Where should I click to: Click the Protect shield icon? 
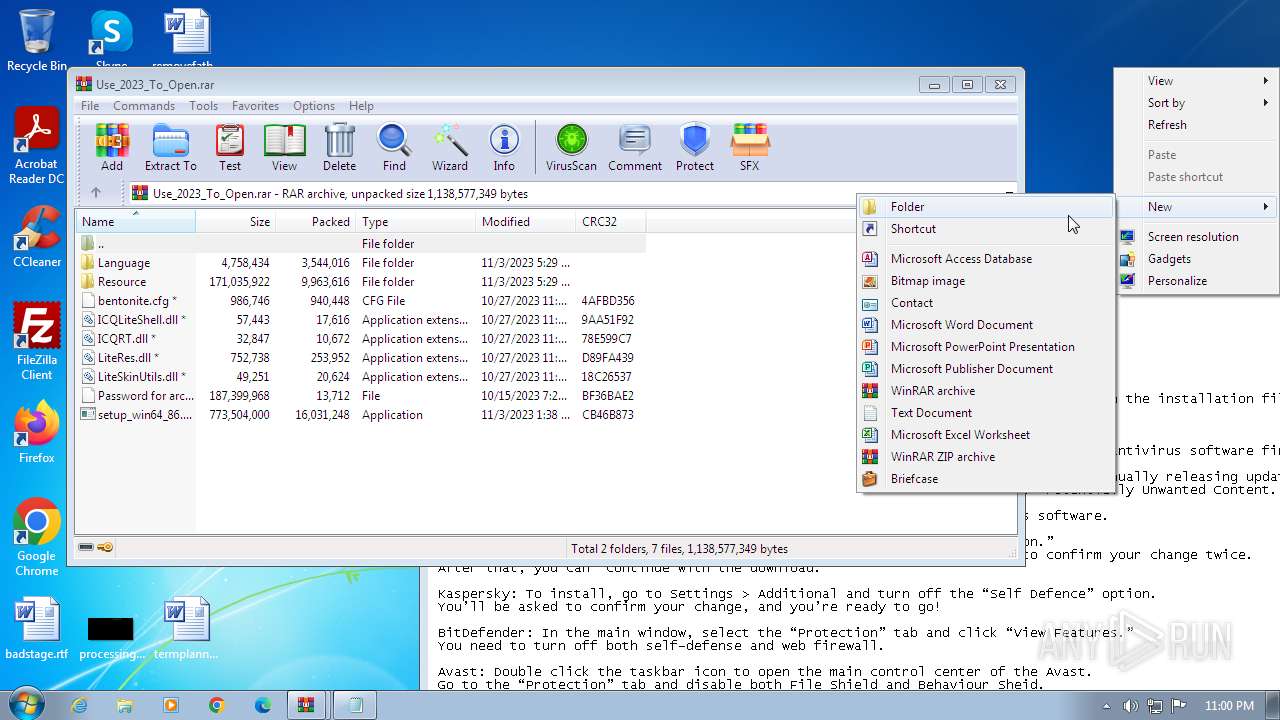(x=694, y=147)
